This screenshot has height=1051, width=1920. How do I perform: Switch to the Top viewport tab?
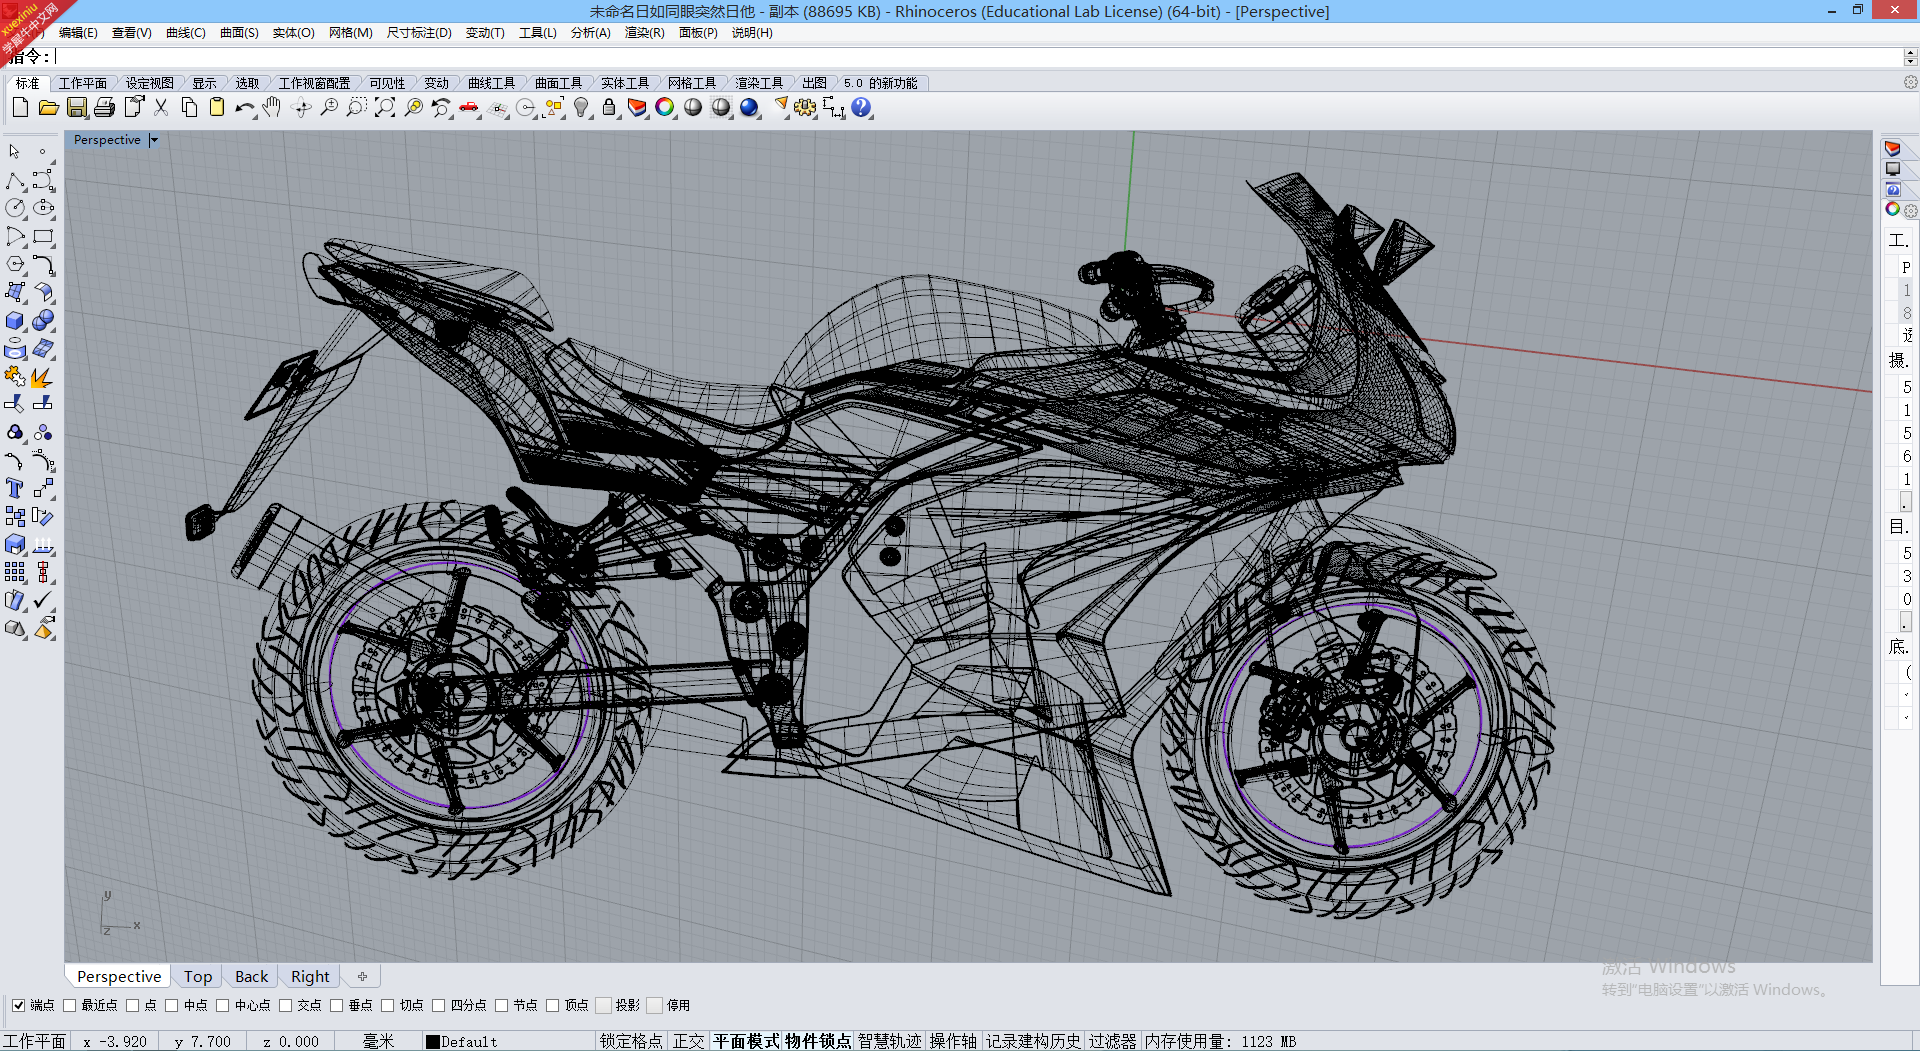(198, 976)
